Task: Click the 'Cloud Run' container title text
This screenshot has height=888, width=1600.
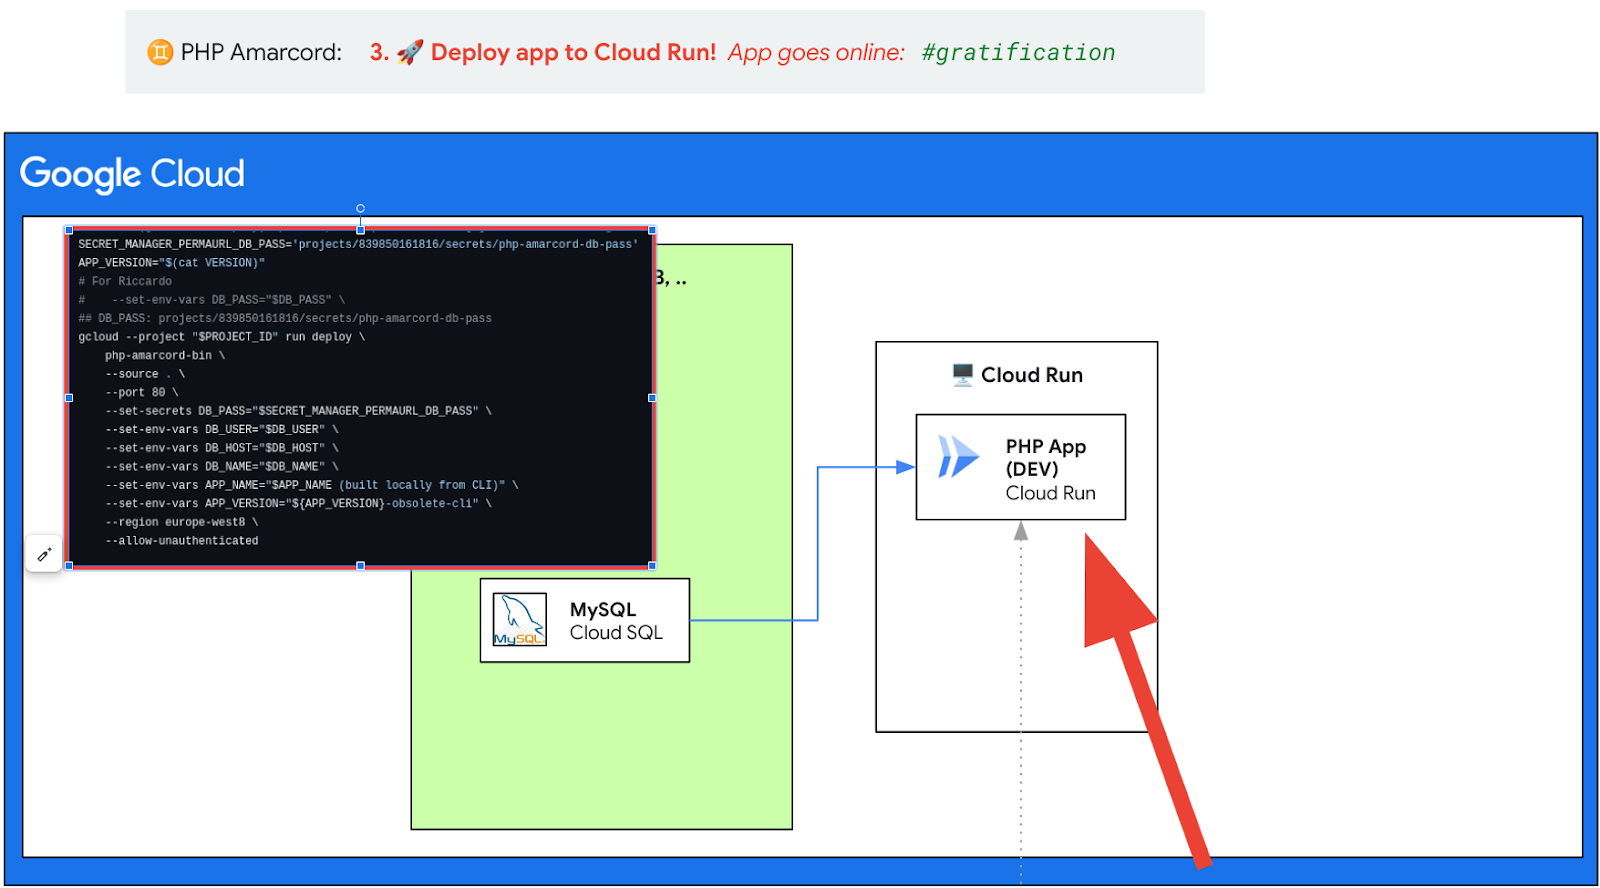Action: tap(1031, 375)
